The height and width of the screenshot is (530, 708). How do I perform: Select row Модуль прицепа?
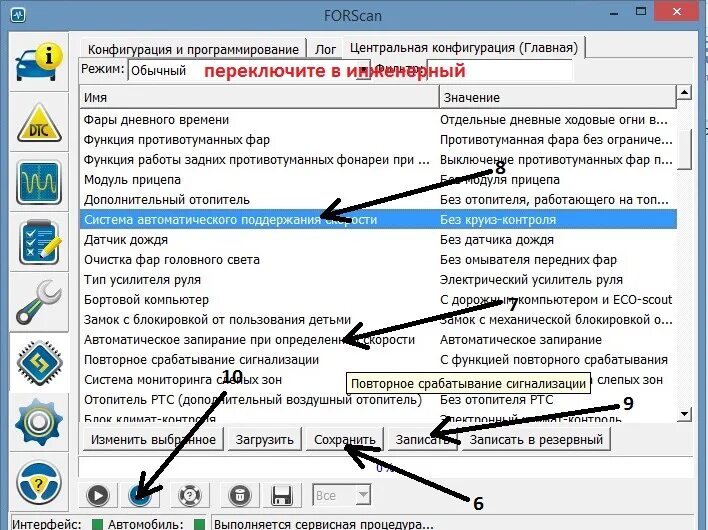(x=378, y=180)
